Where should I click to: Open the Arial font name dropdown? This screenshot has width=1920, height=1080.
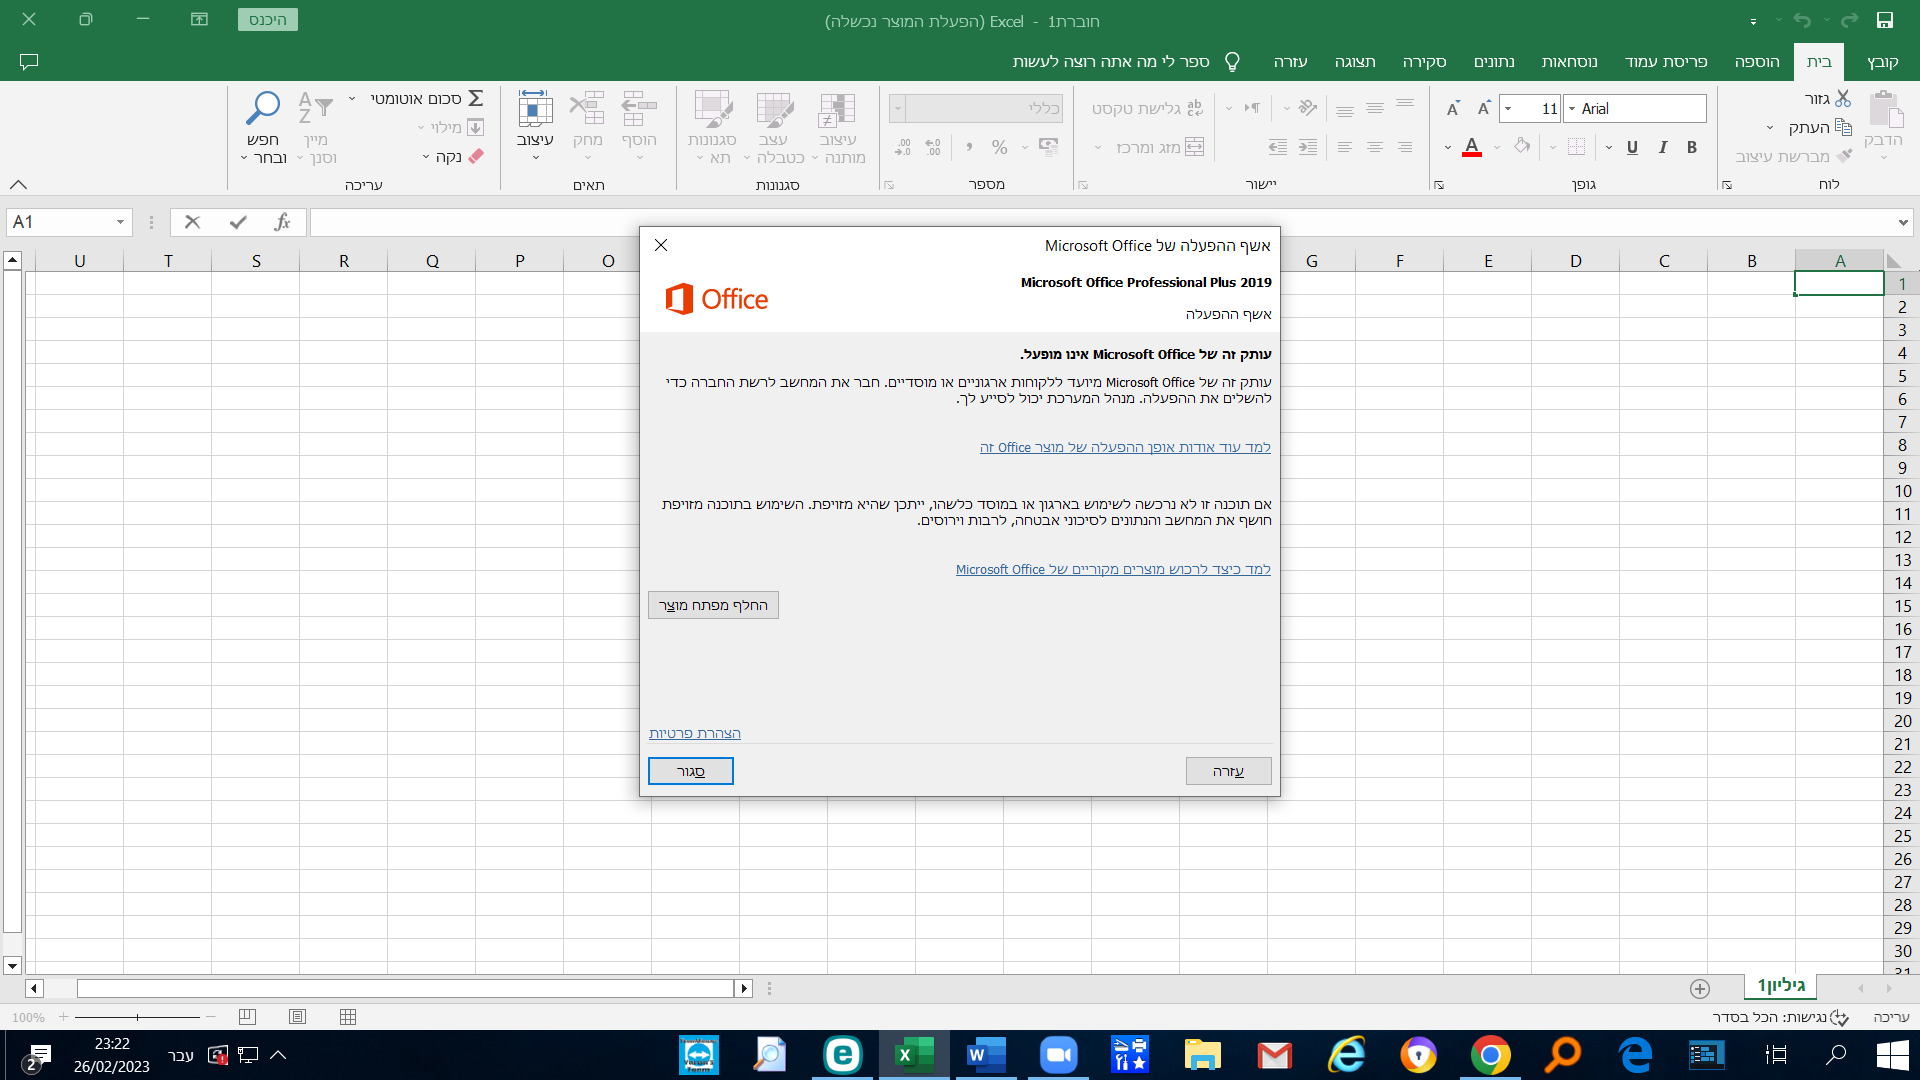tap(1572, 108)
